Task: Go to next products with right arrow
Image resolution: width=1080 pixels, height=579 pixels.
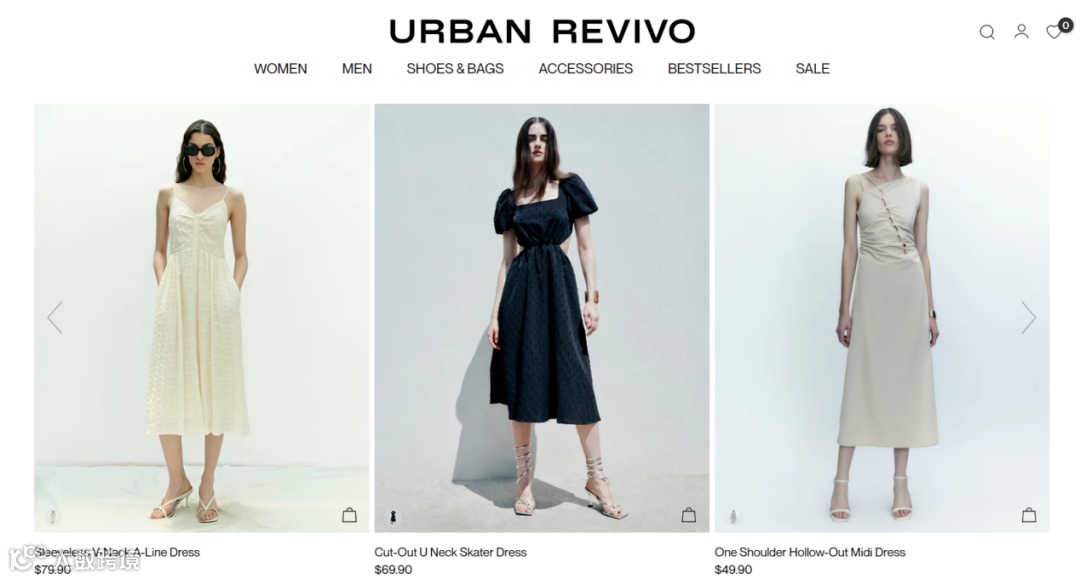Action: [1028, 317]
